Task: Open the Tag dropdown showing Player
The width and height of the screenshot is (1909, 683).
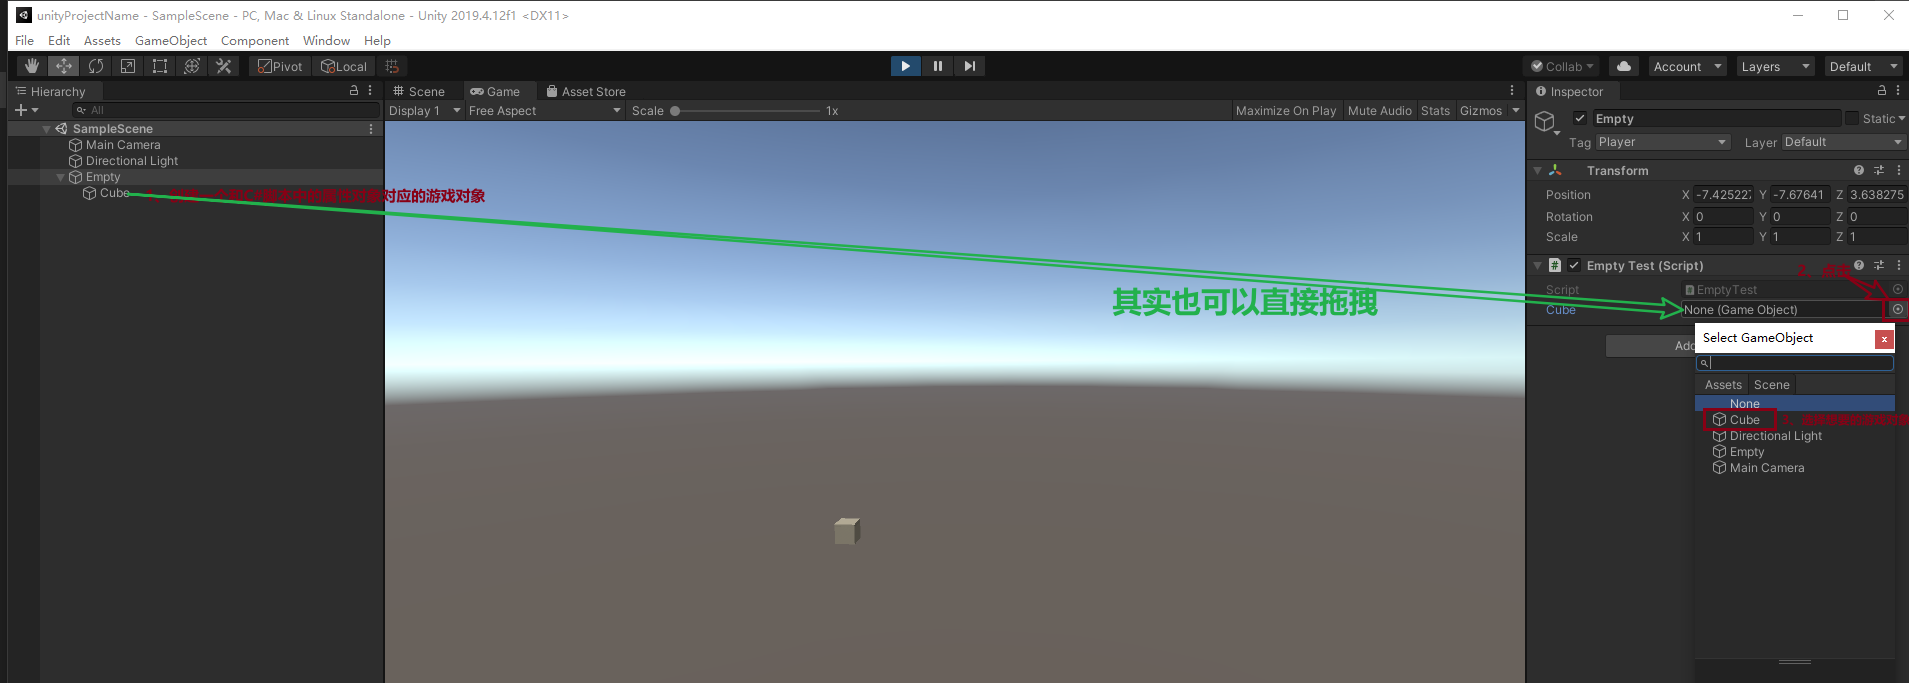Action: (x=1662, y=142)
